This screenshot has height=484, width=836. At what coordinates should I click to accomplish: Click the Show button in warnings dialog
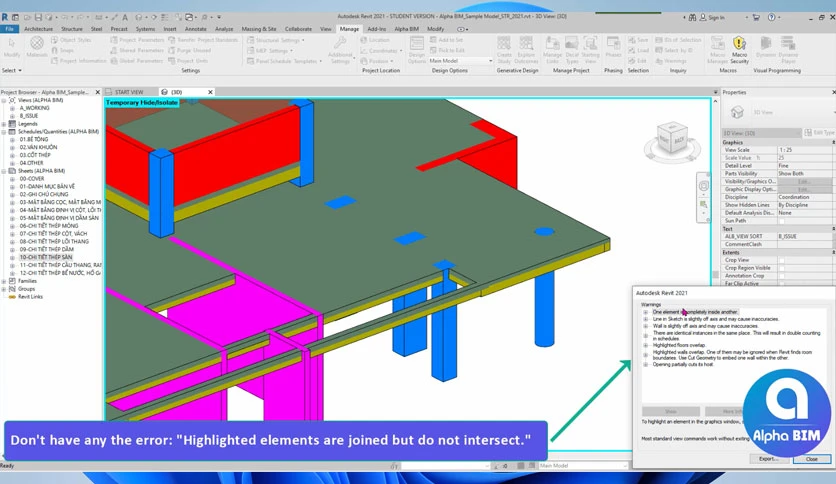(671, 412)
